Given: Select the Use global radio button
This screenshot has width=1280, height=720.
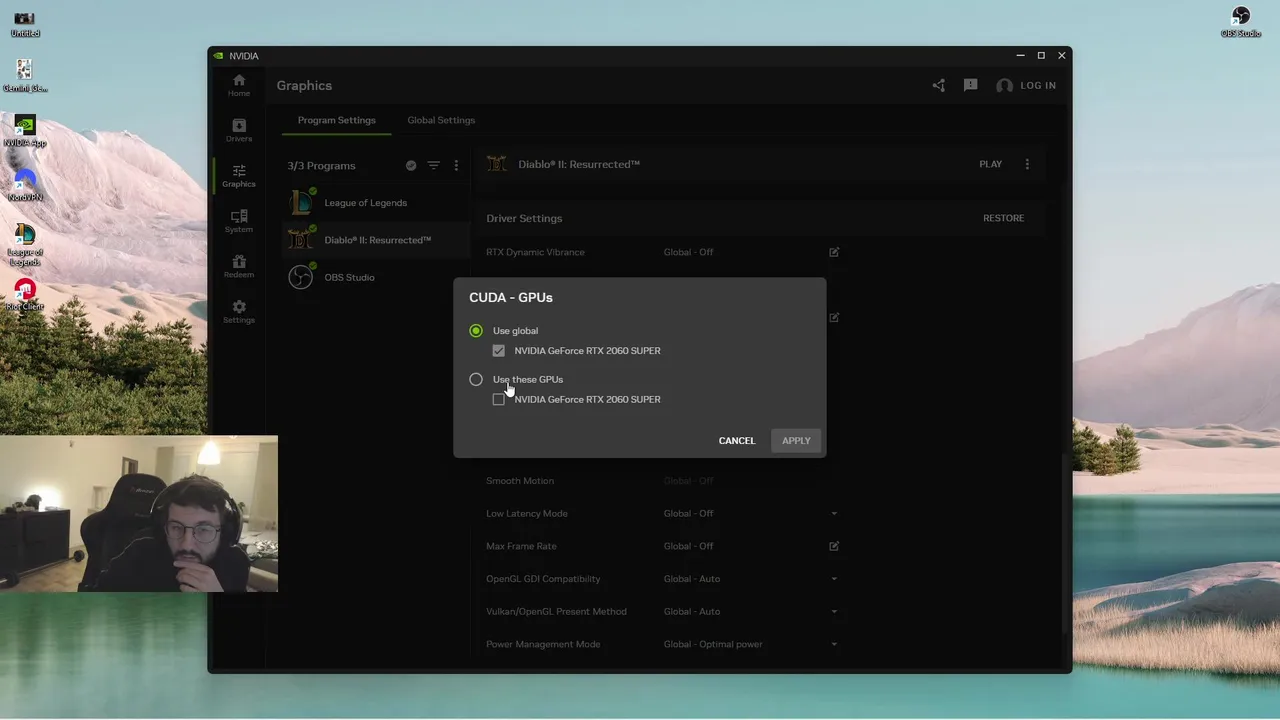Looking at the screenshot, I should [476, 331].
